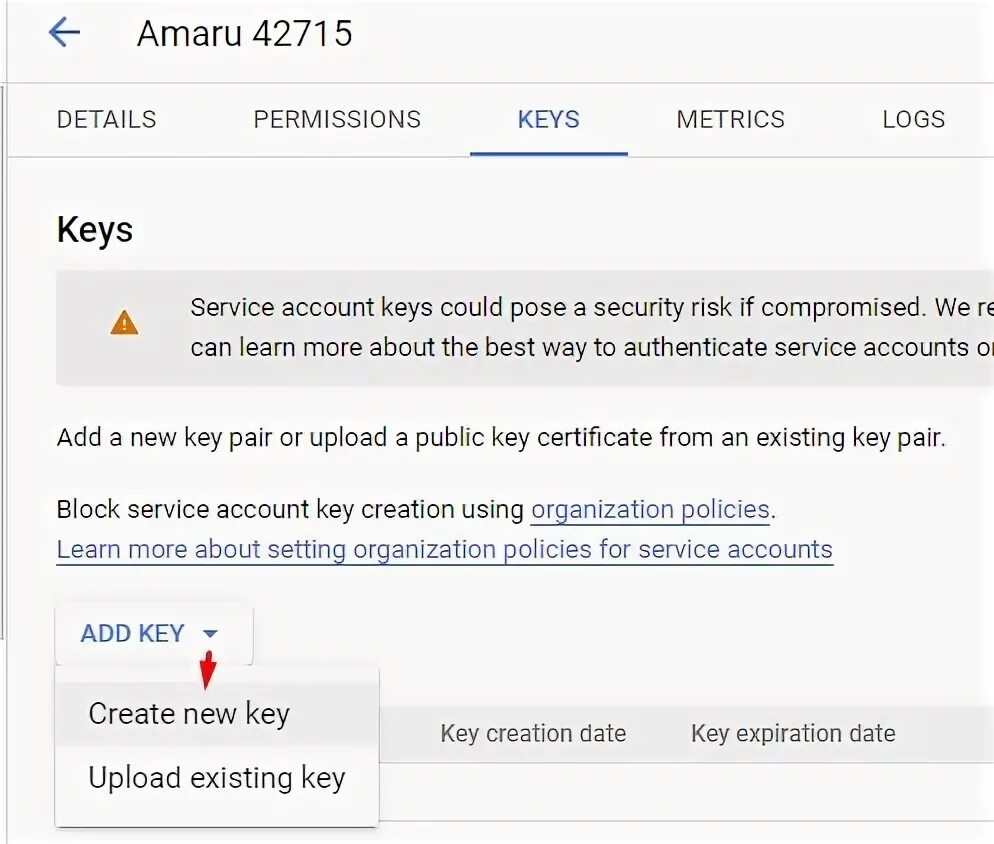Select the KEYS tab

point(548,120)
